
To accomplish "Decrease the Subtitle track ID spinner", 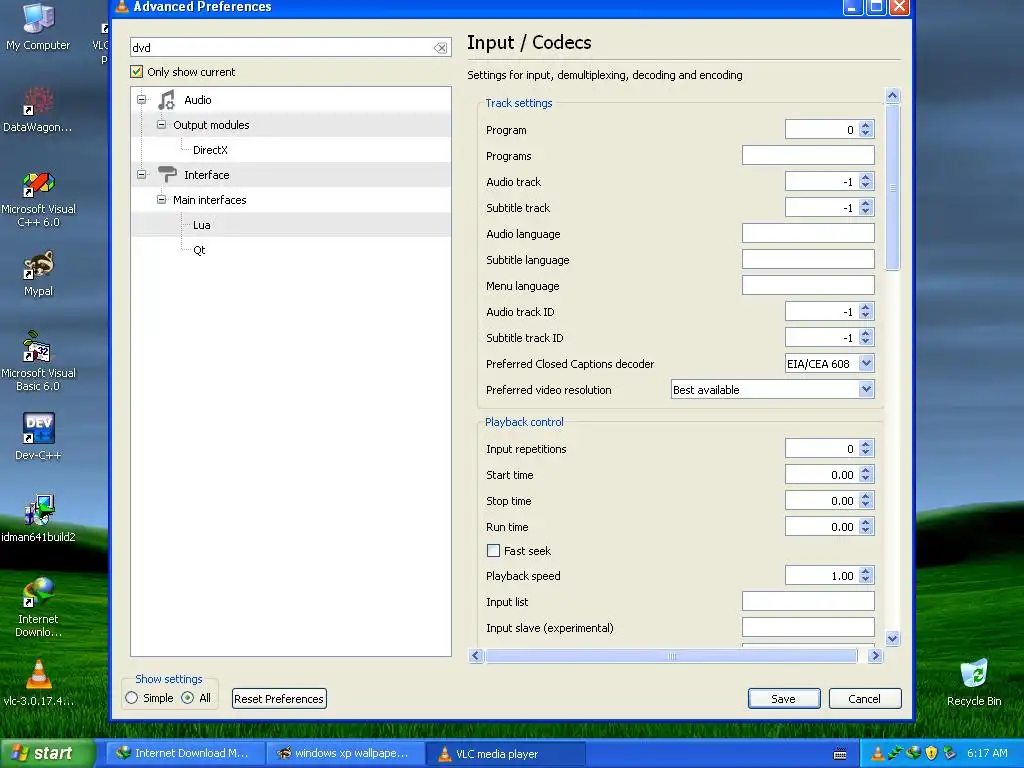I will (x=866, y=342).
